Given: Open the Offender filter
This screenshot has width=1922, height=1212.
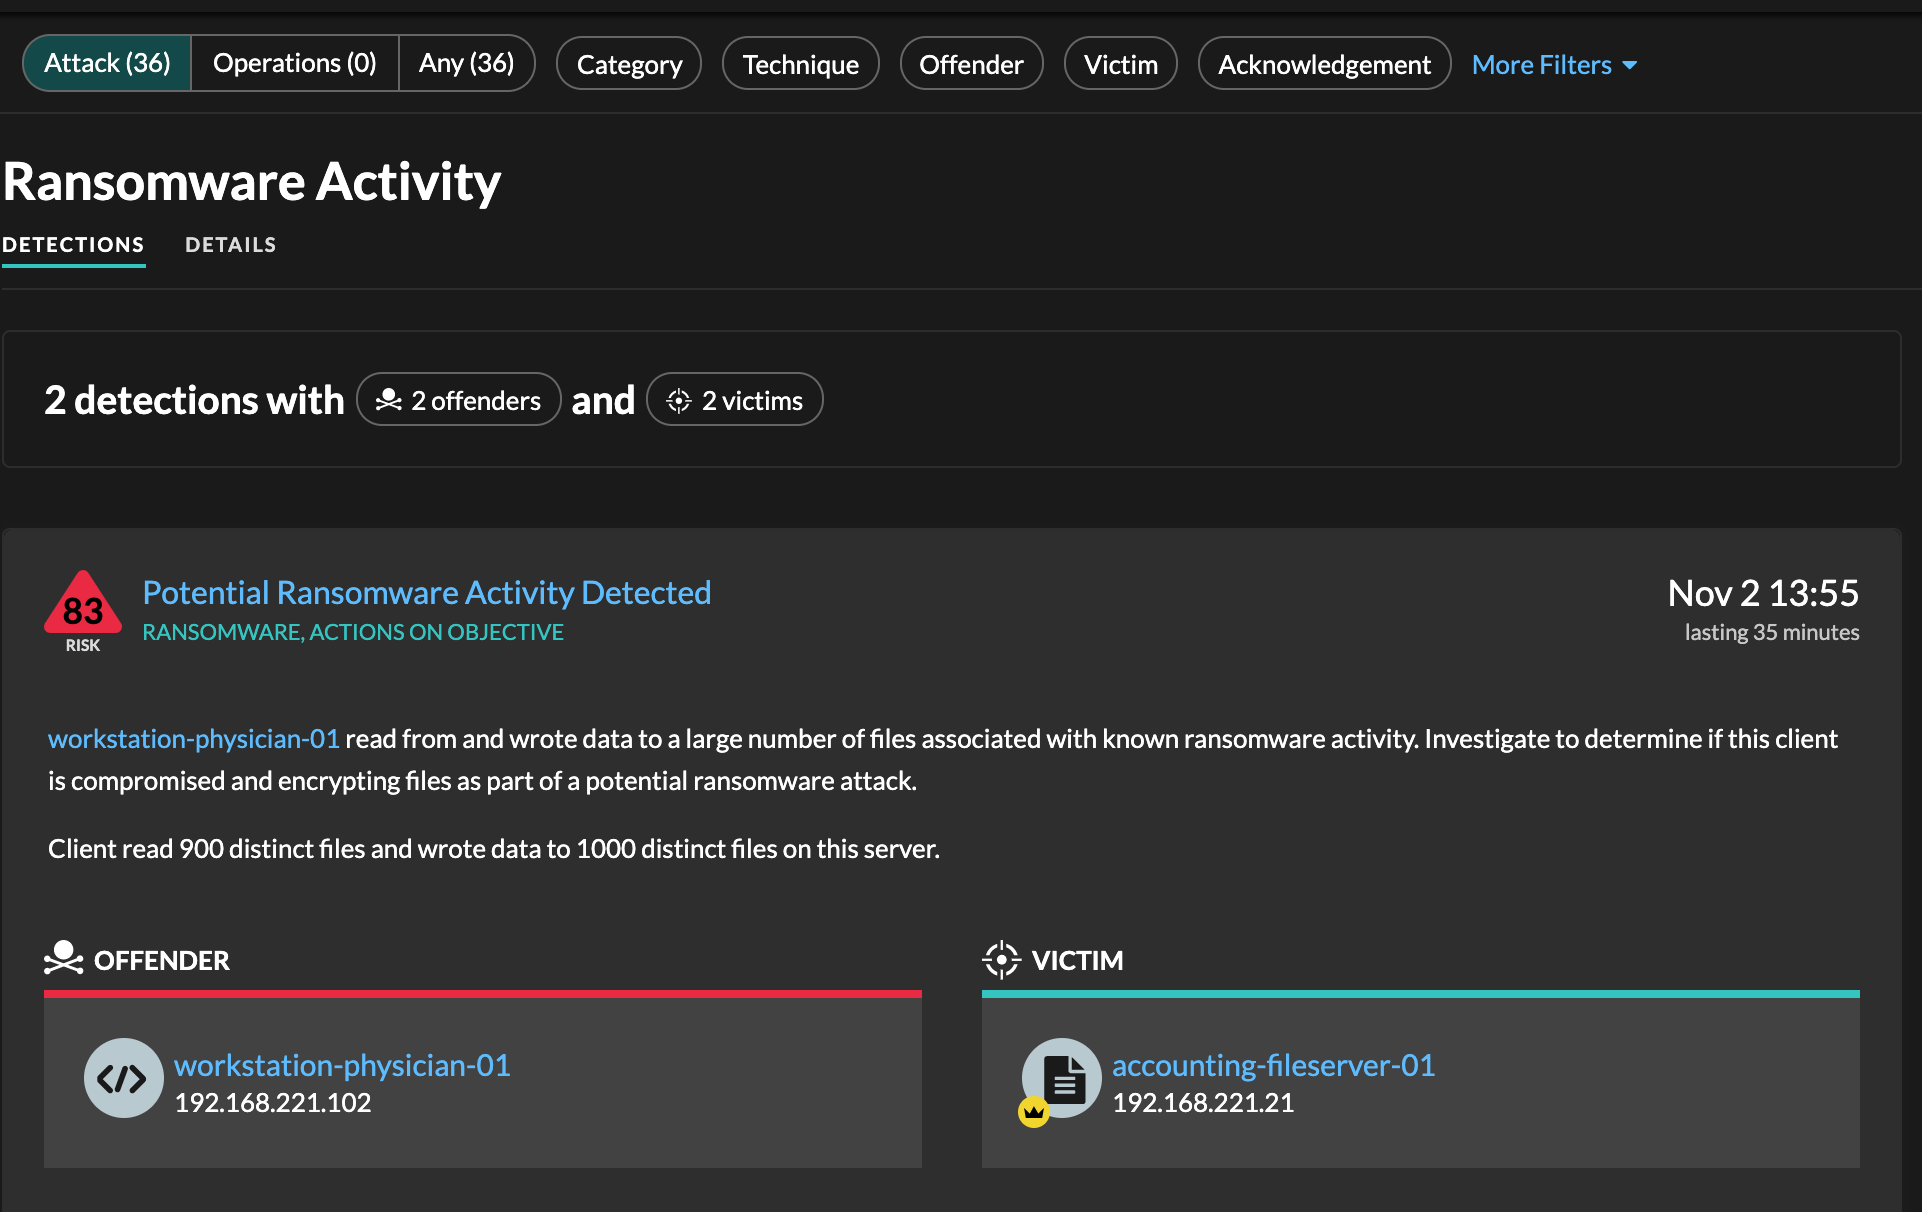Looking at the screenshot, I should click(971, 64).
